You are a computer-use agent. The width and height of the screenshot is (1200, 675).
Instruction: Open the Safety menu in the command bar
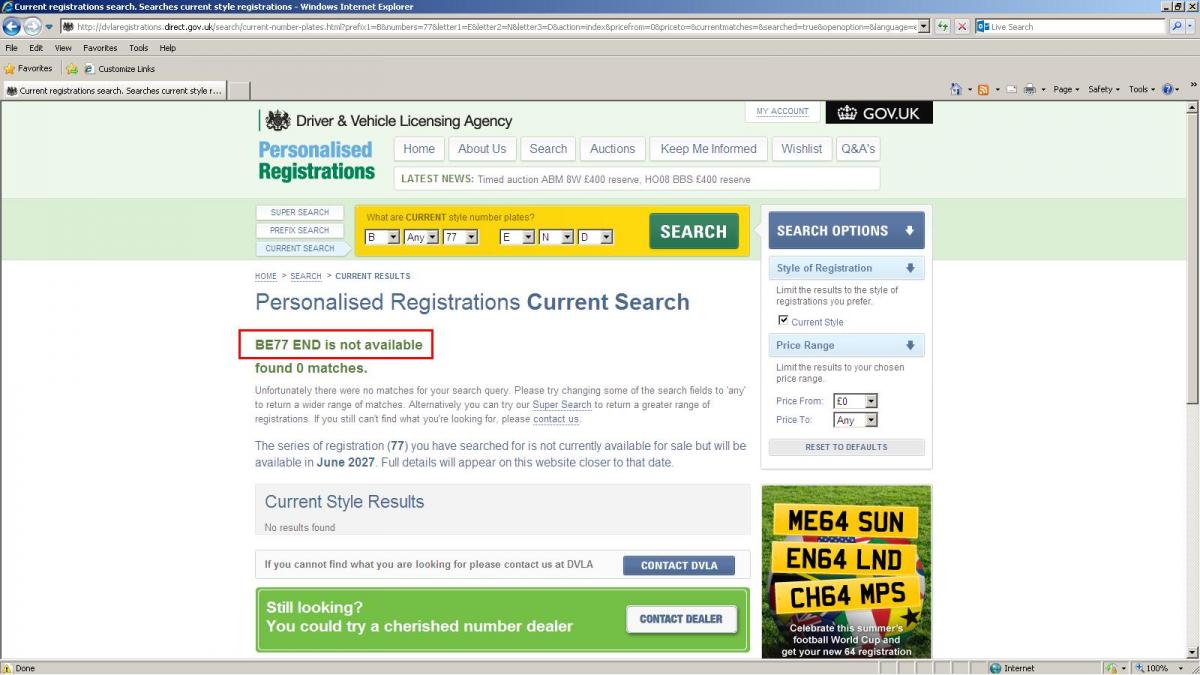point(1104,89)
